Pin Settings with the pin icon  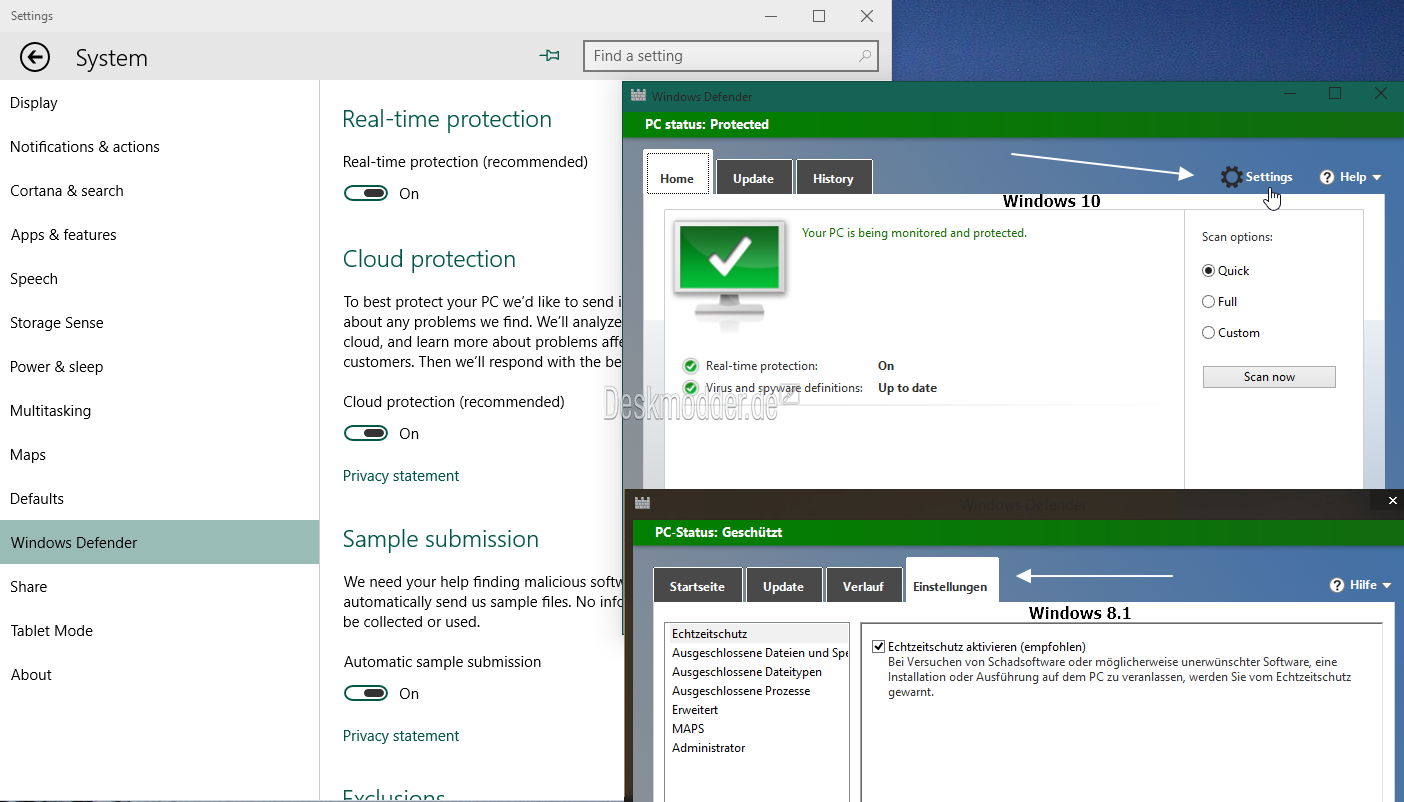[x=549, y=56]
